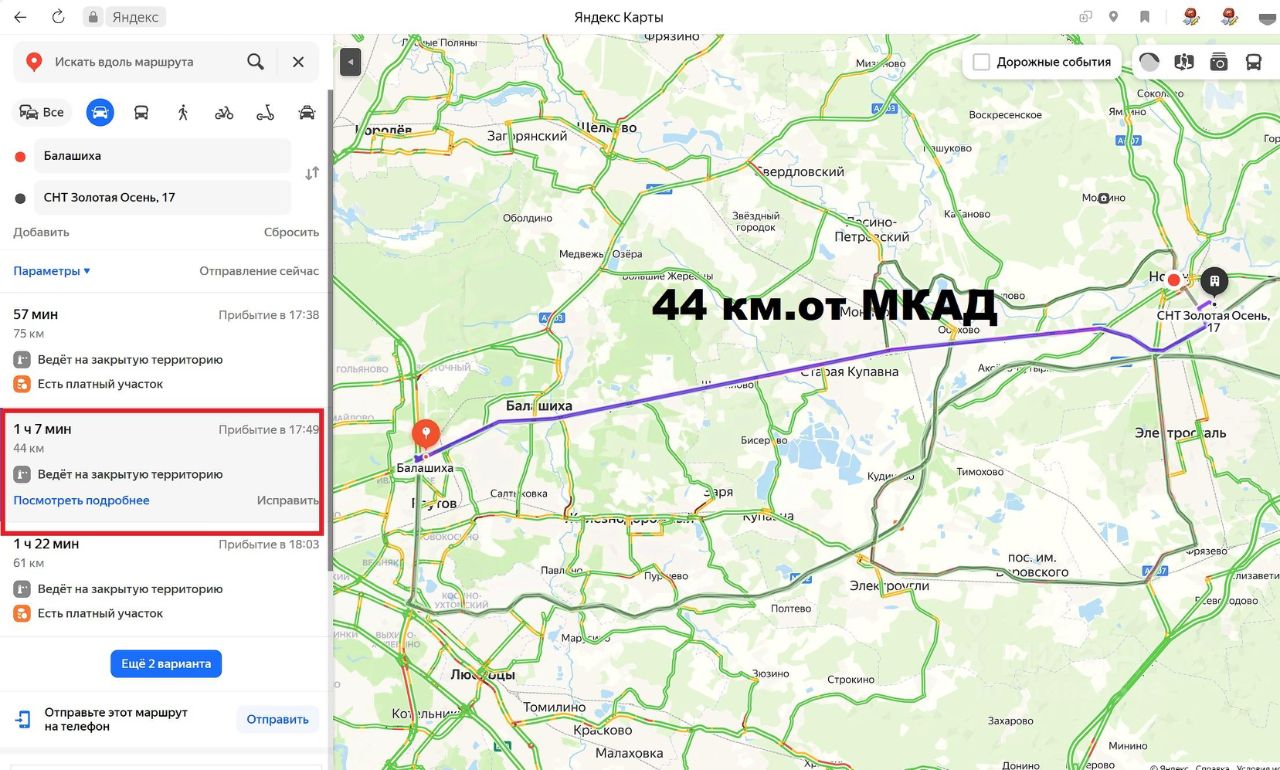1280x770 pixels.
Task: Click 'Исправить' on the 44 км route
Action: coord(288,500)
